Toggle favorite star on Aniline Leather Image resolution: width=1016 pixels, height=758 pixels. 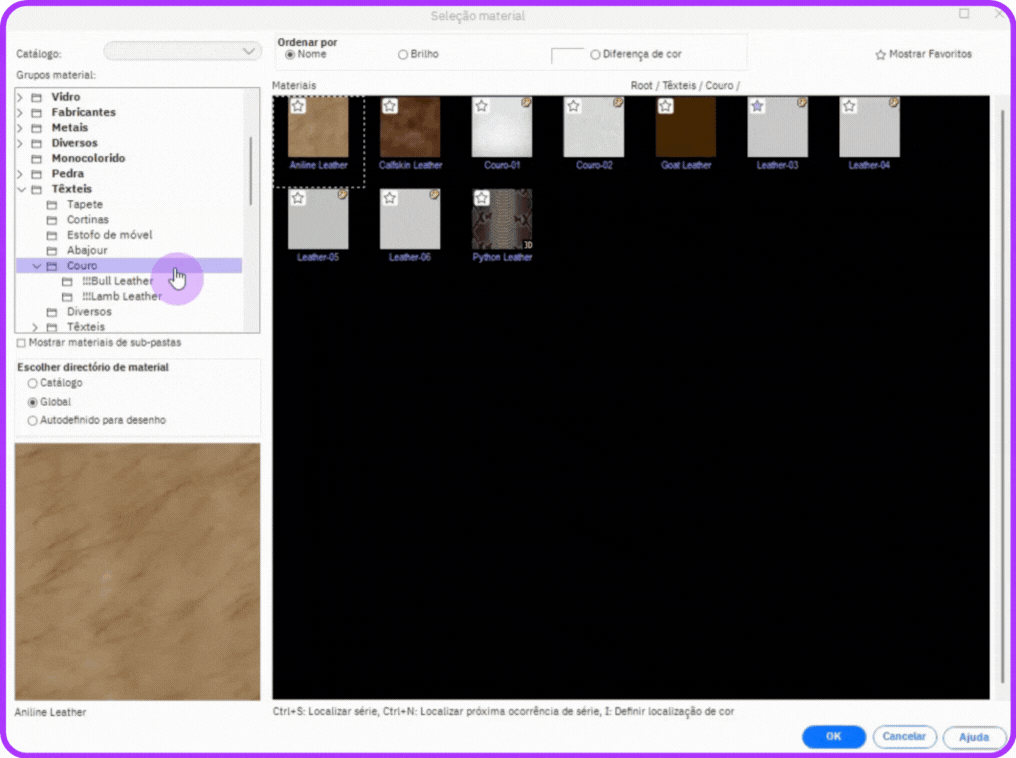click(x=298, y=106)
